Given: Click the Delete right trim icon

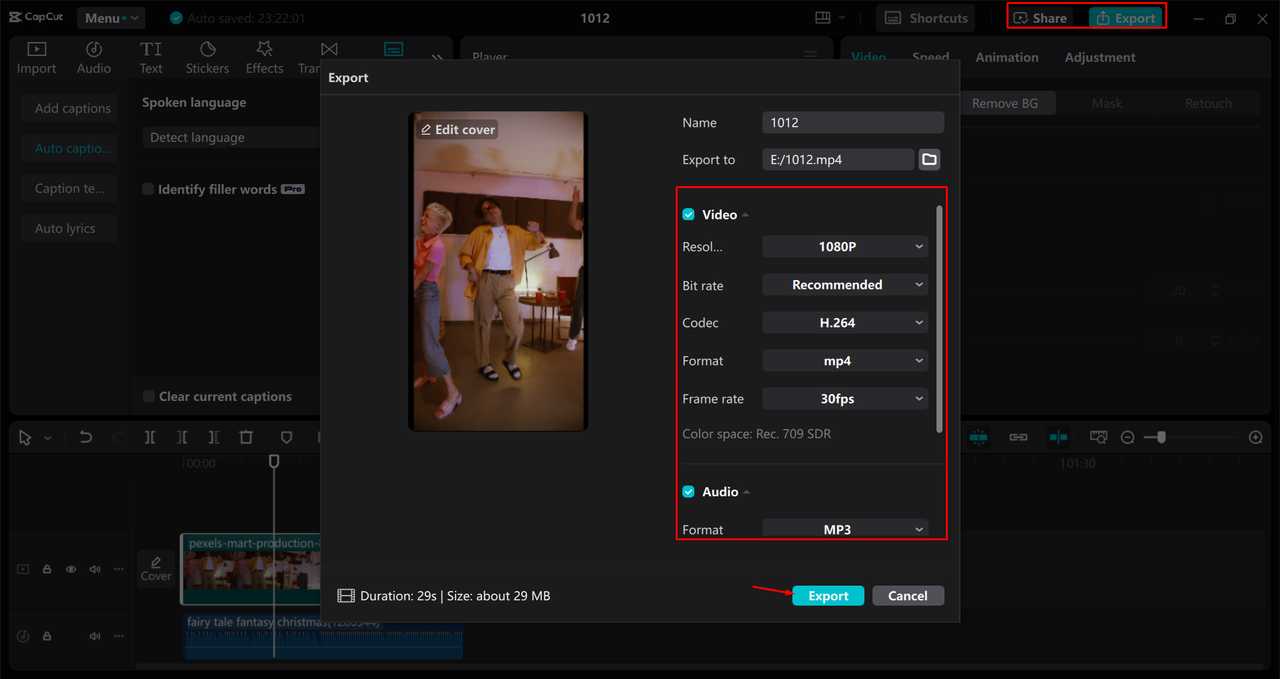Looking at the screenshot, I should click(214, 437).
